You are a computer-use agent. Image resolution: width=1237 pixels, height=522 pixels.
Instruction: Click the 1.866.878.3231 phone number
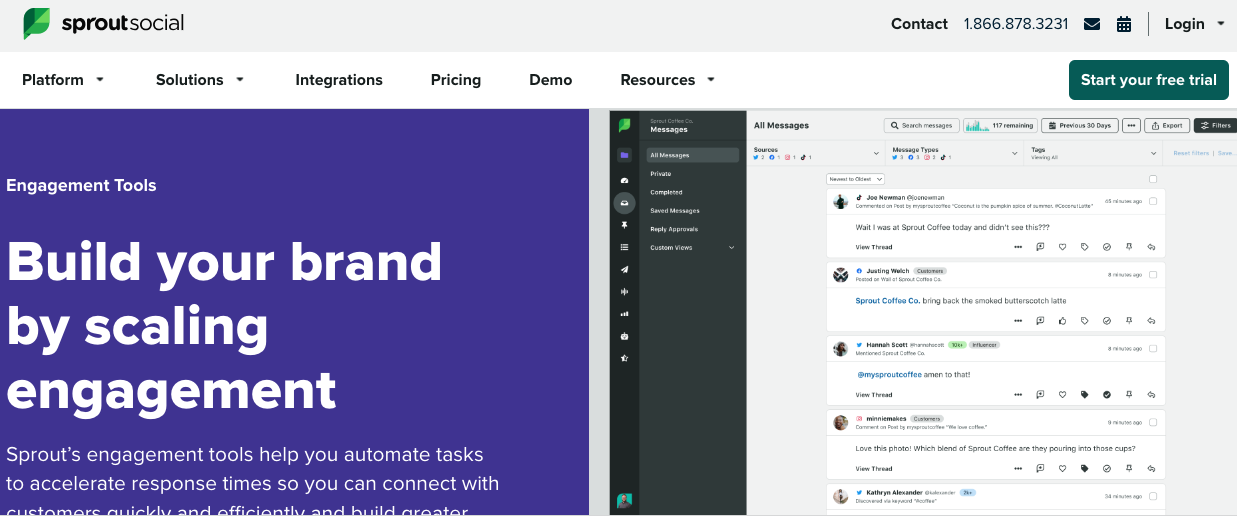coord(1016,24)
